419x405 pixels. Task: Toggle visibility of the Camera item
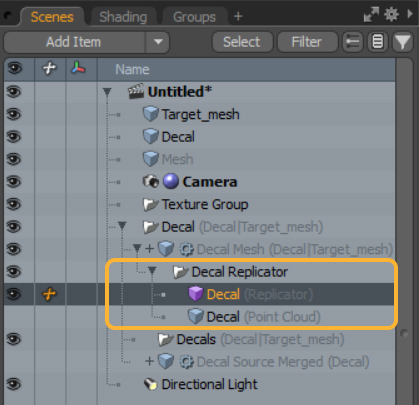click(14, 182)
